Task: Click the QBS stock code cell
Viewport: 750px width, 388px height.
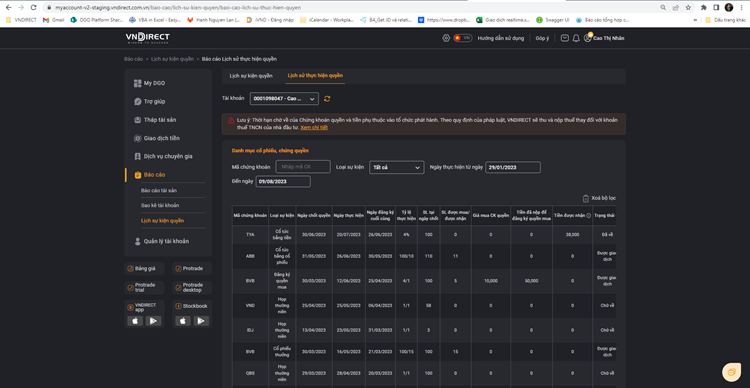Action: [x=250, y=373]
